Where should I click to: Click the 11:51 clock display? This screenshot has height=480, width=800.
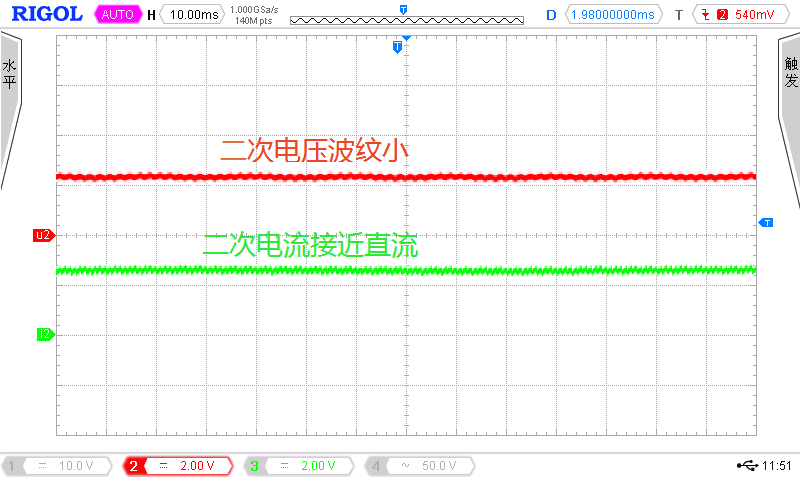coord(777,466)
